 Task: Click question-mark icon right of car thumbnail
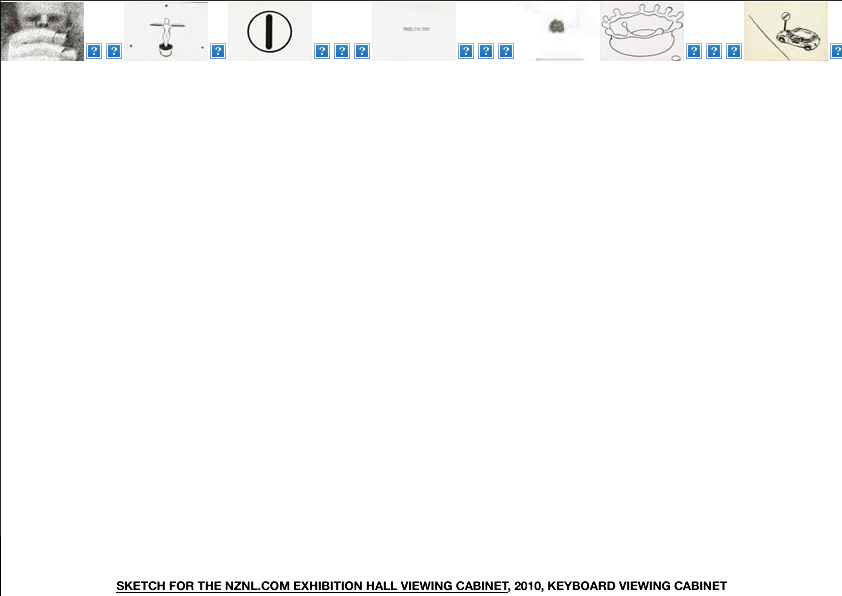pos(836,51)
